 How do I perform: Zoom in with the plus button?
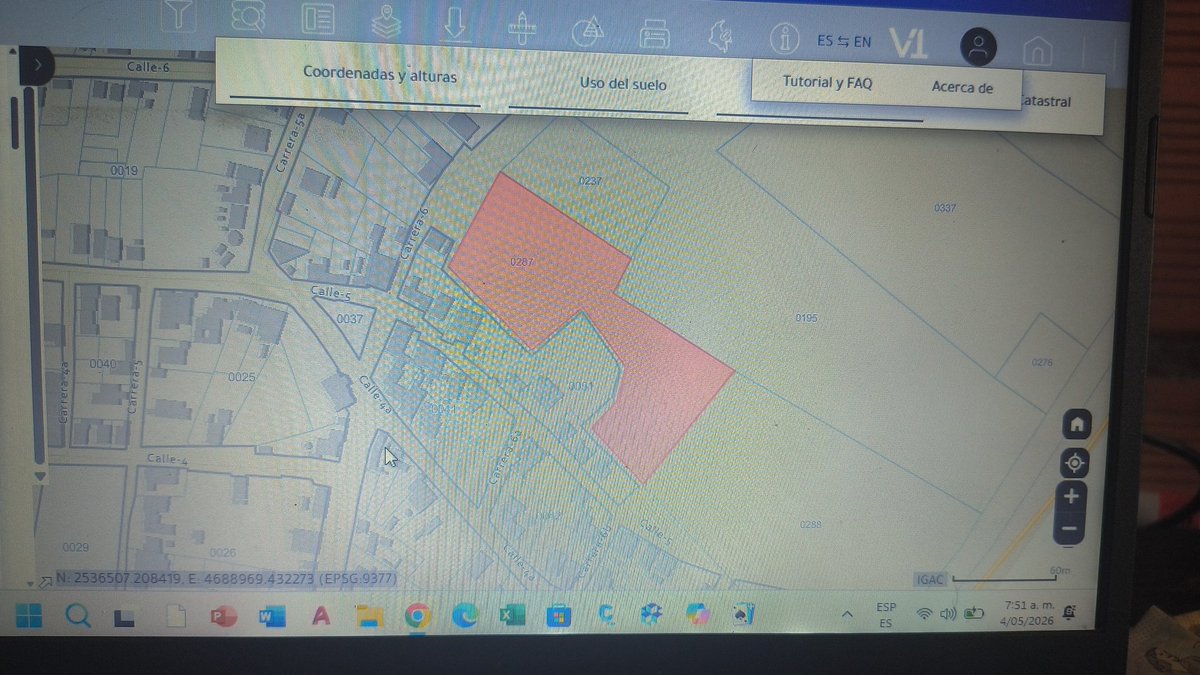tap(1072, 496)
